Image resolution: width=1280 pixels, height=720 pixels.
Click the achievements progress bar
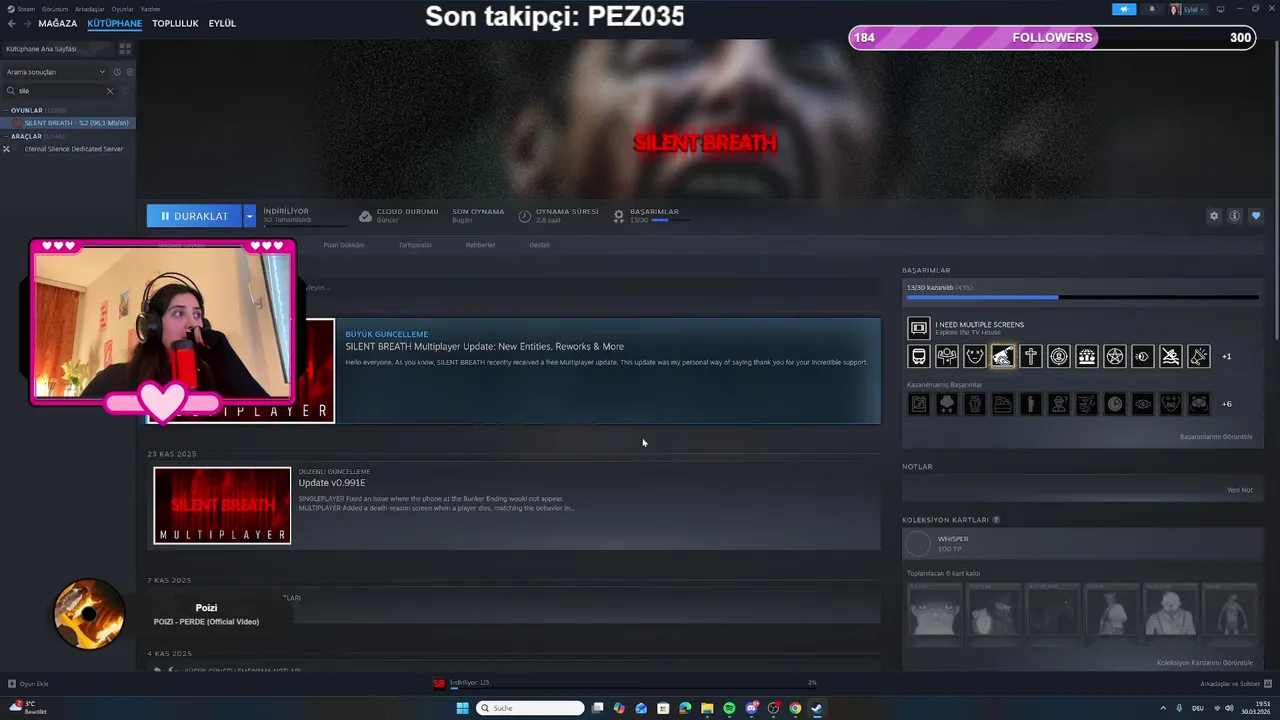tap(1082, 297)
